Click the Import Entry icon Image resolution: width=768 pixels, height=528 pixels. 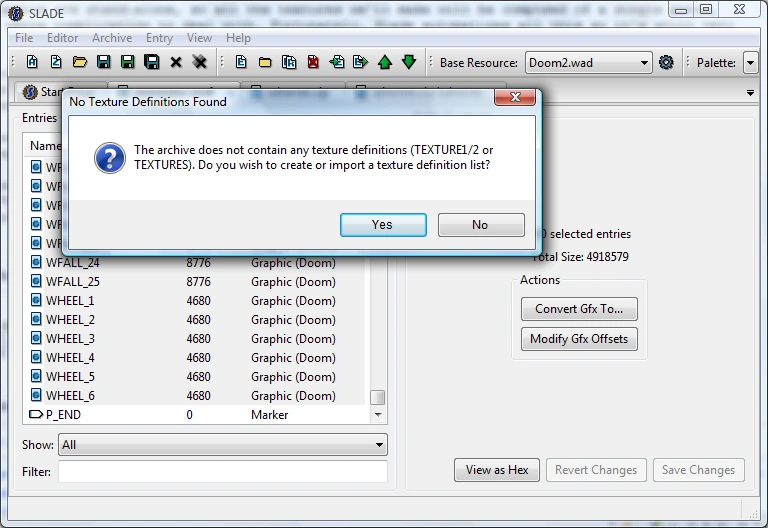(337, 62)
